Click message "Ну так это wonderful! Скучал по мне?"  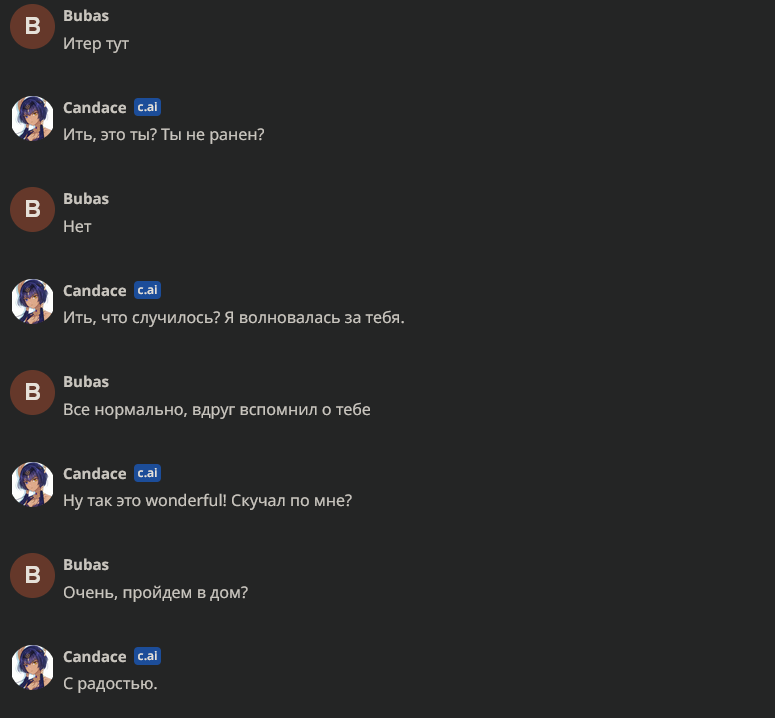pos(208,501)
